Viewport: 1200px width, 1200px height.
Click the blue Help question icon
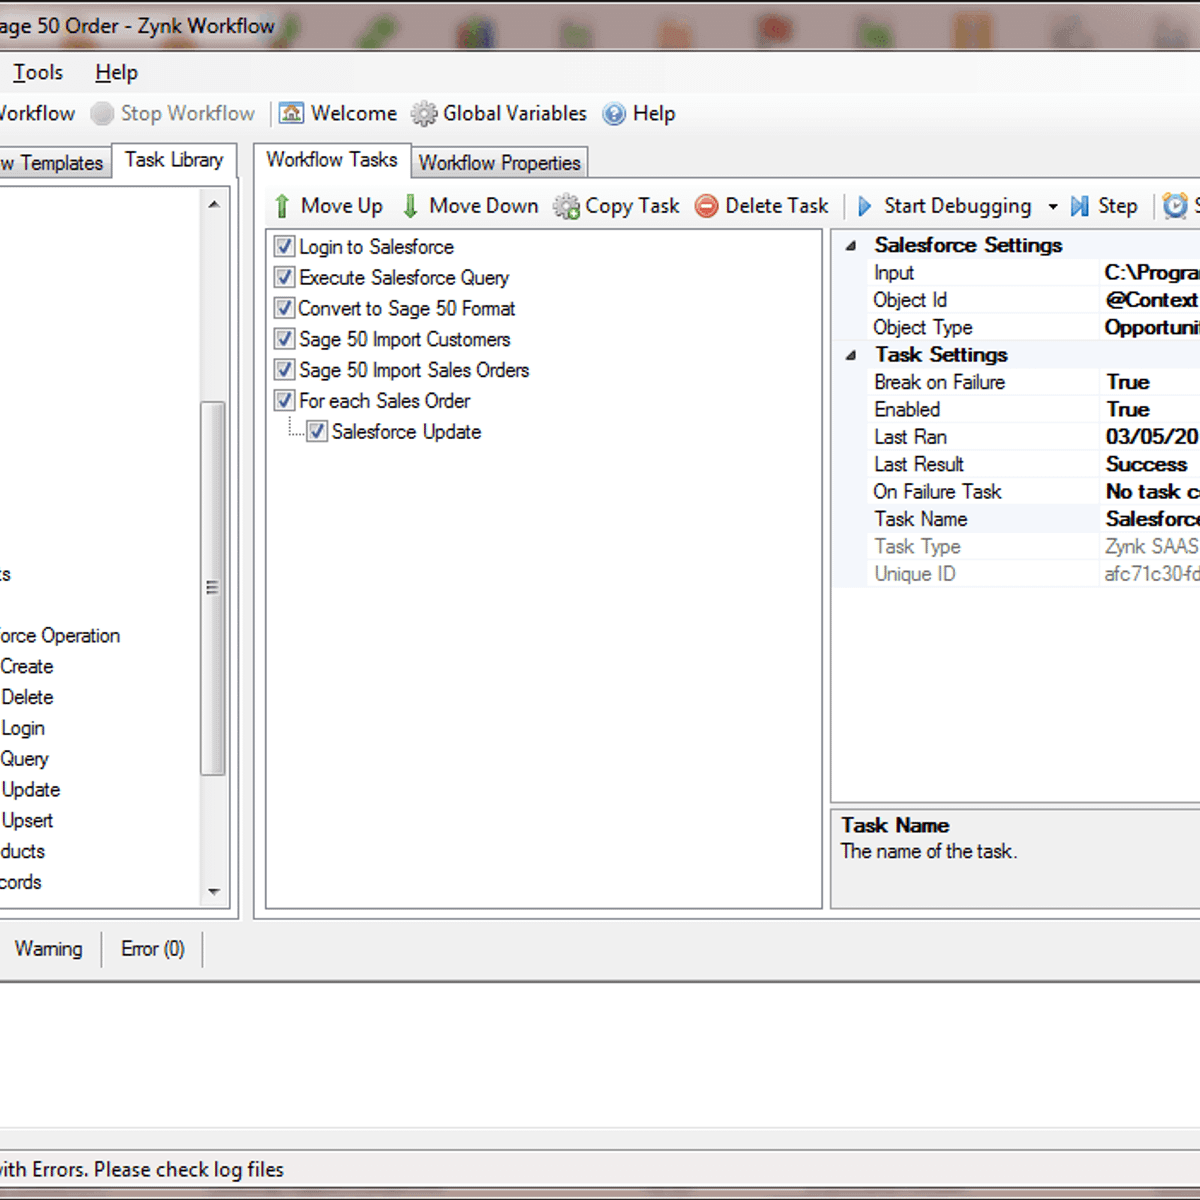tap(614, 114)
